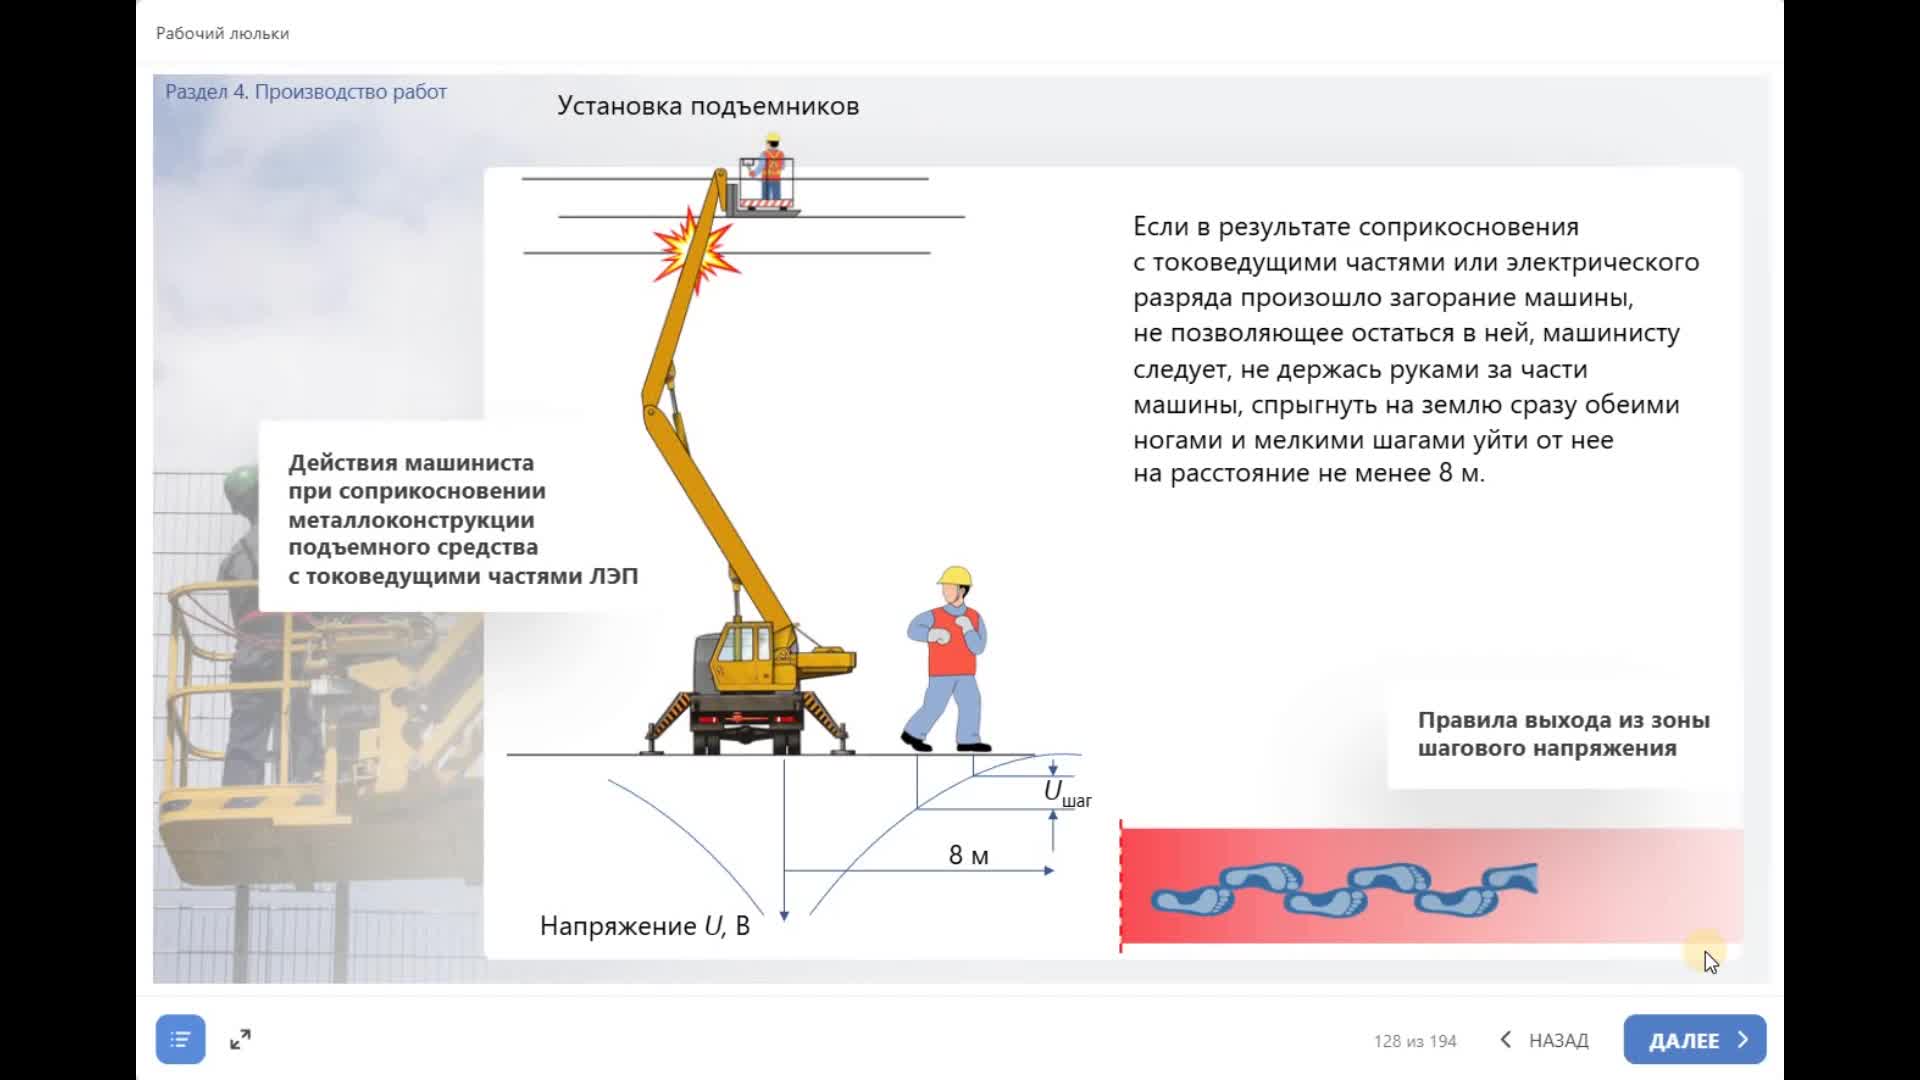
Task: Click the heading Раздел 4. Производство работ
Action: click(306, 91)
